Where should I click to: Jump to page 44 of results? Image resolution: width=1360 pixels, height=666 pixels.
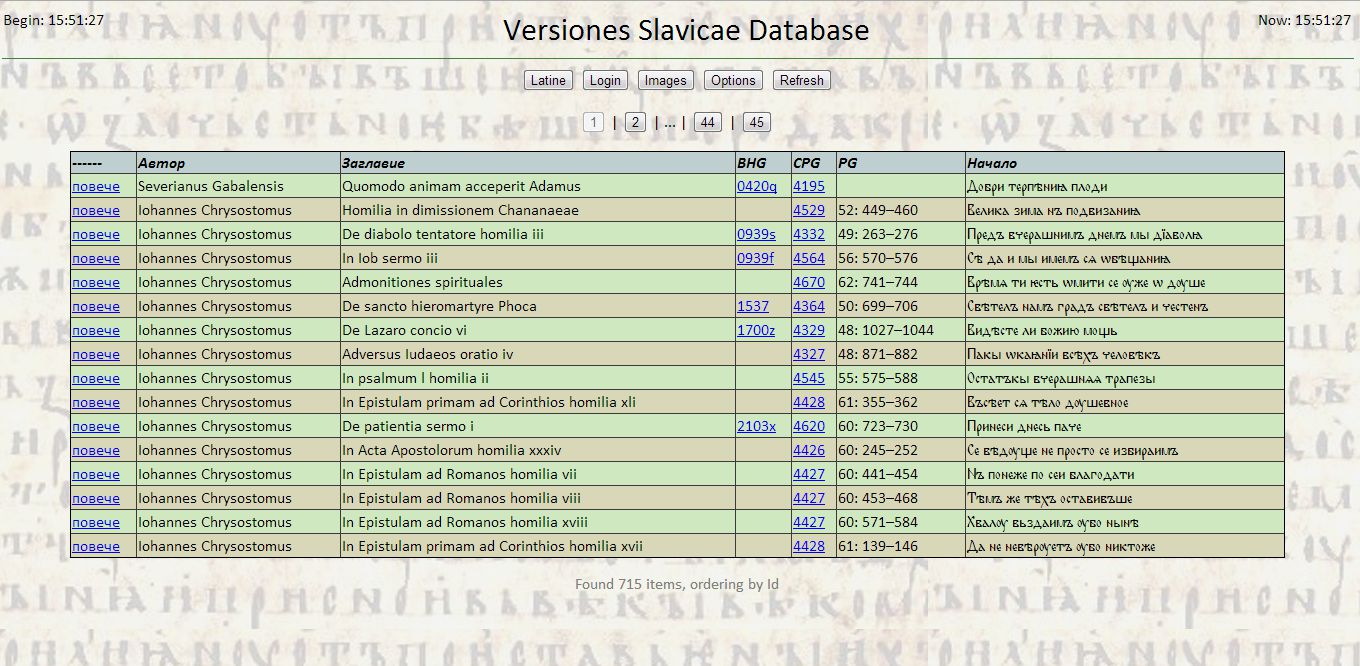[x=708, y=122]
